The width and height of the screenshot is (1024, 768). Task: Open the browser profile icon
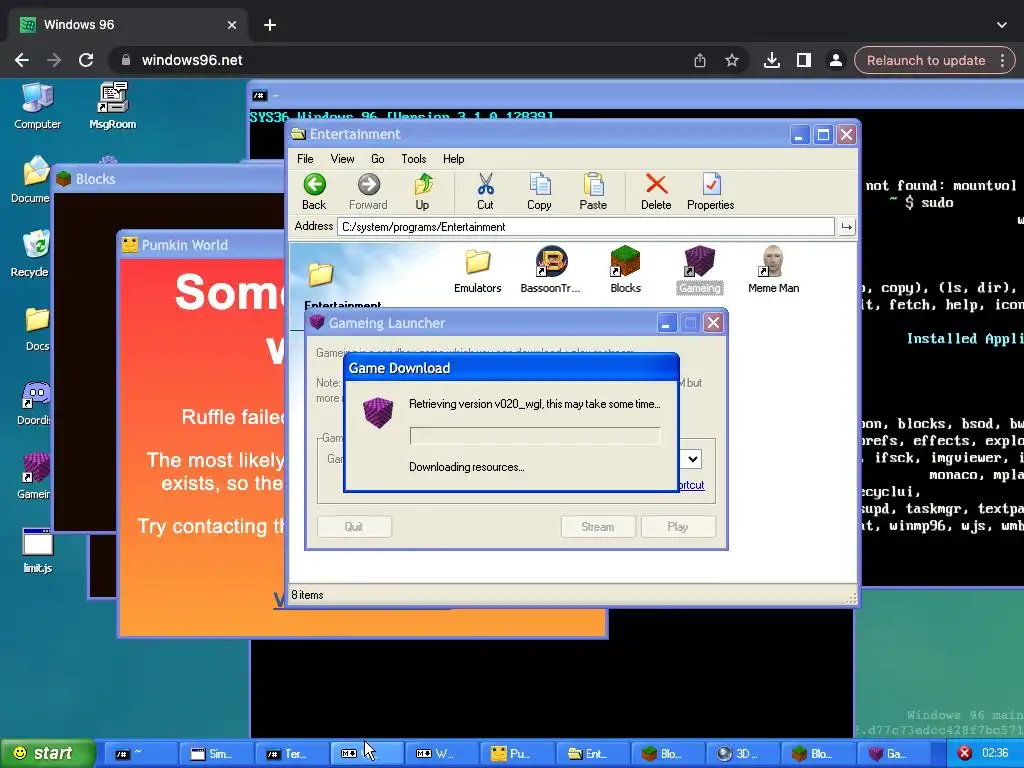pos(835,60)
